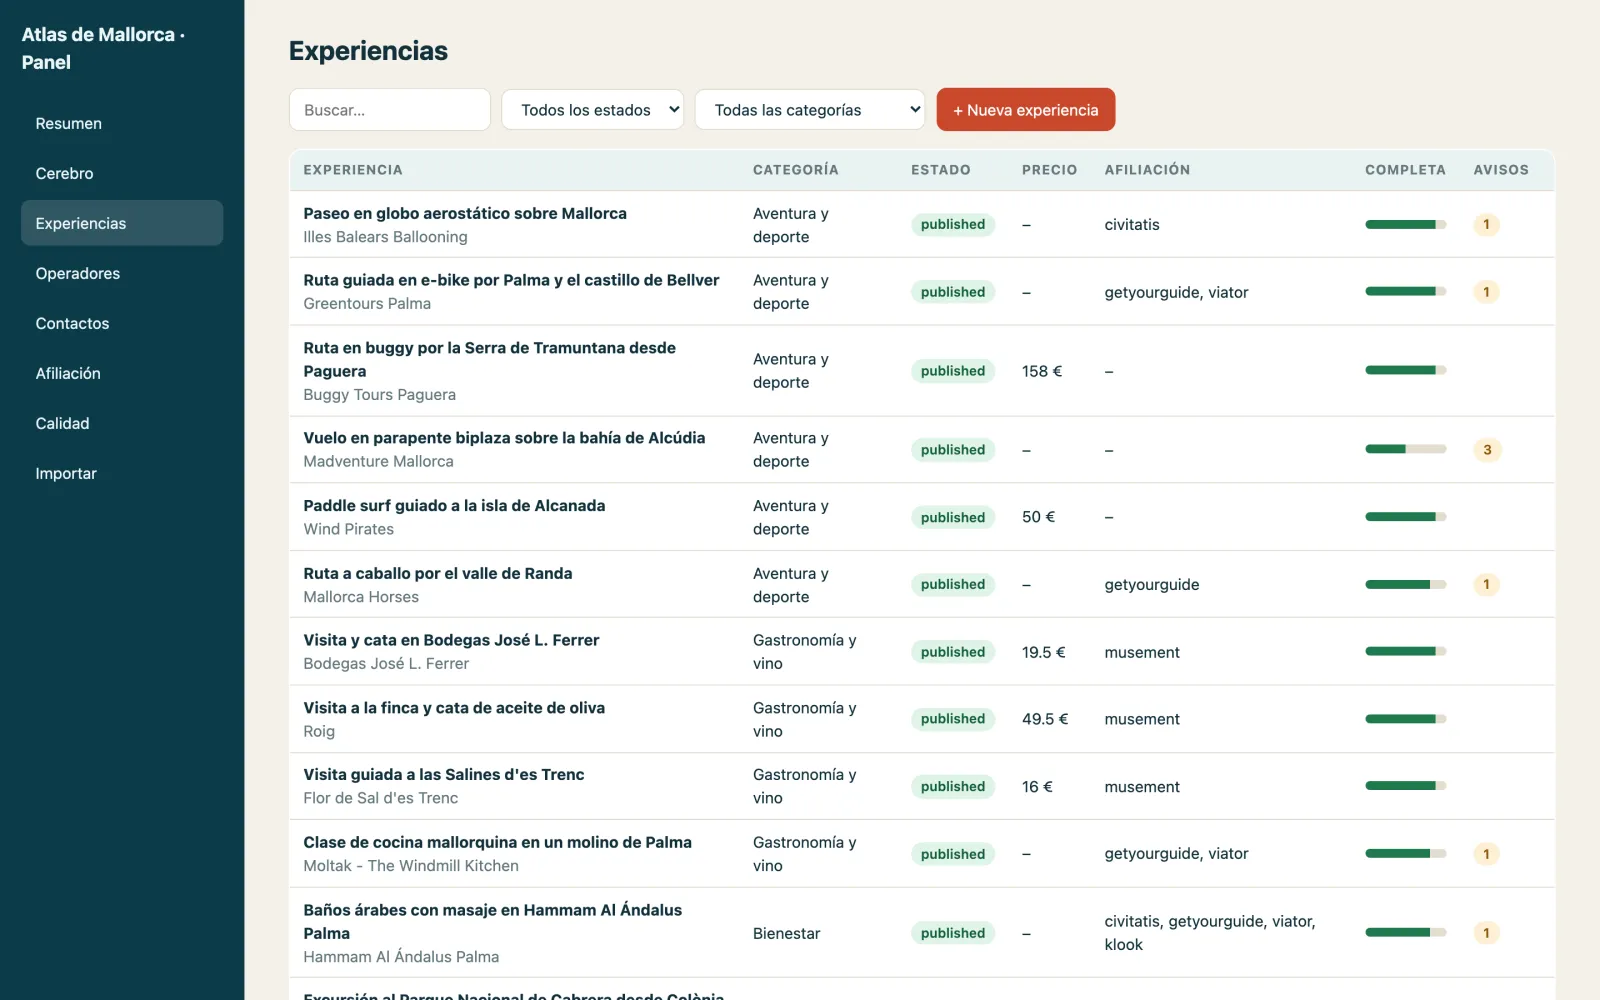Click the avisos badge for Baños árabes row

click(x=1487, y=933)
